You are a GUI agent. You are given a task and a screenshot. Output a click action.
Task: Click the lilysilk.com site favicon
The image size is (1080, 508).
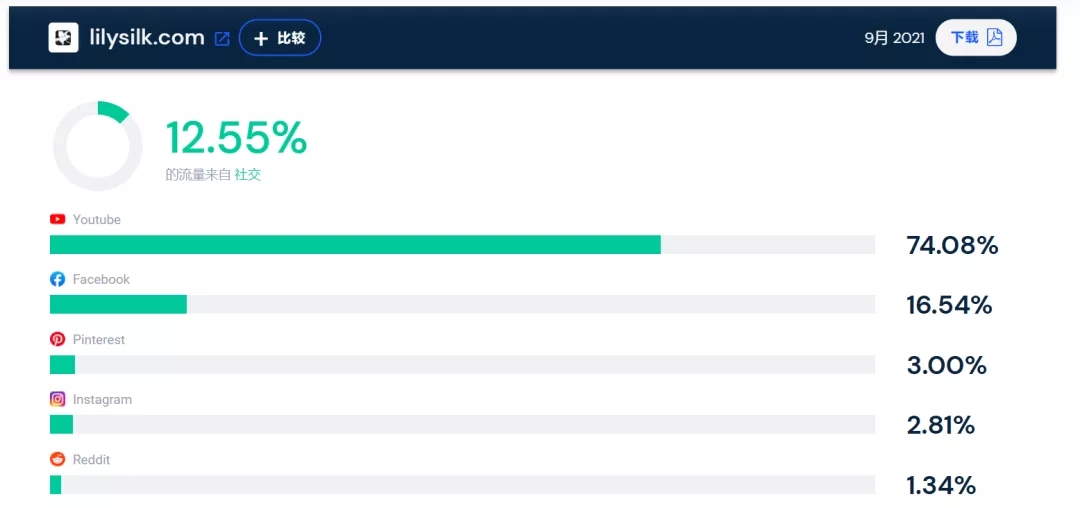tap(63, 38)
